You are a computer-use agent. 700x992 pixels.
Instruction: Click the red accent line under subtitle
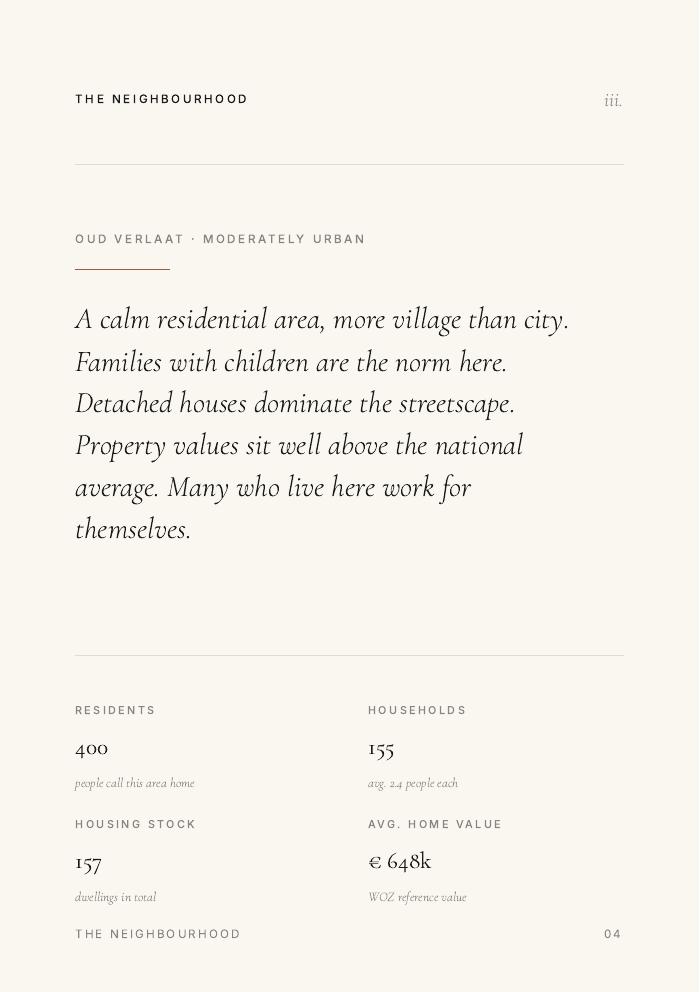pos(122,269)
